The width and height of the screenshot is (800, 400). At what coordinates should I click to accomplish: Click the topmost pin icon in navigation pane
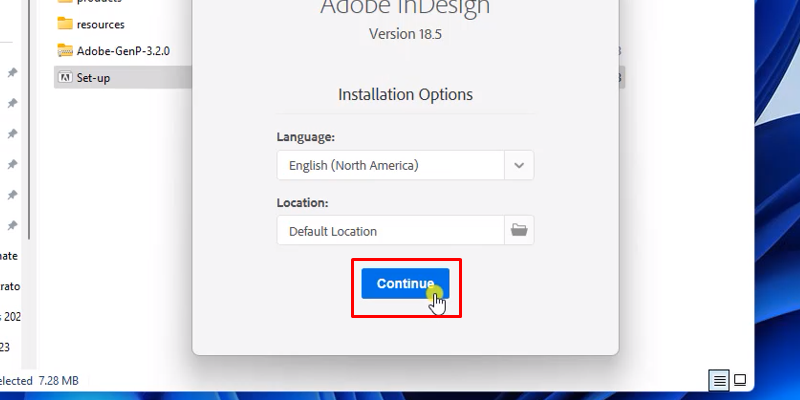[12, 74]
